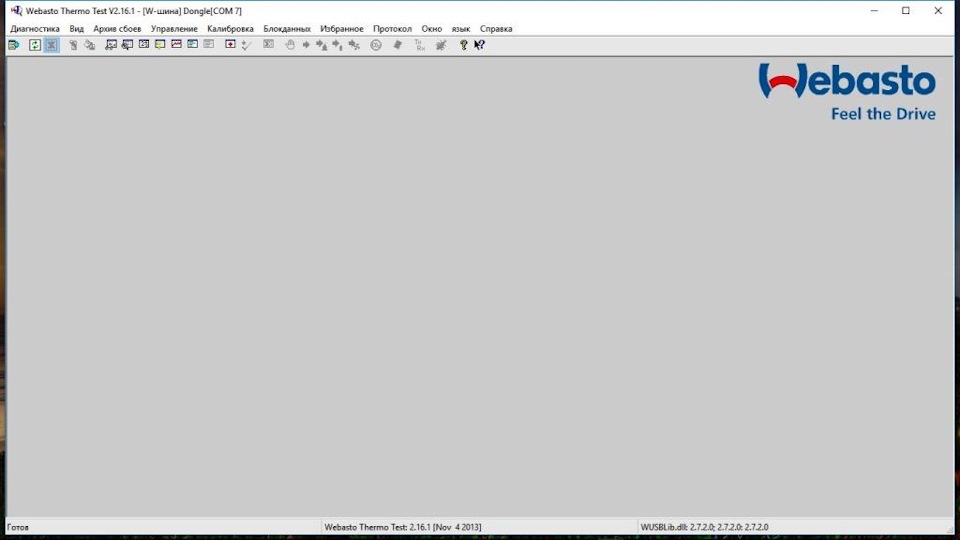Image resolution: width=960 pixels, height=540 pixels.
Task: Close the Webasto Thermo Test window
Action: click(x=938, y=10)
